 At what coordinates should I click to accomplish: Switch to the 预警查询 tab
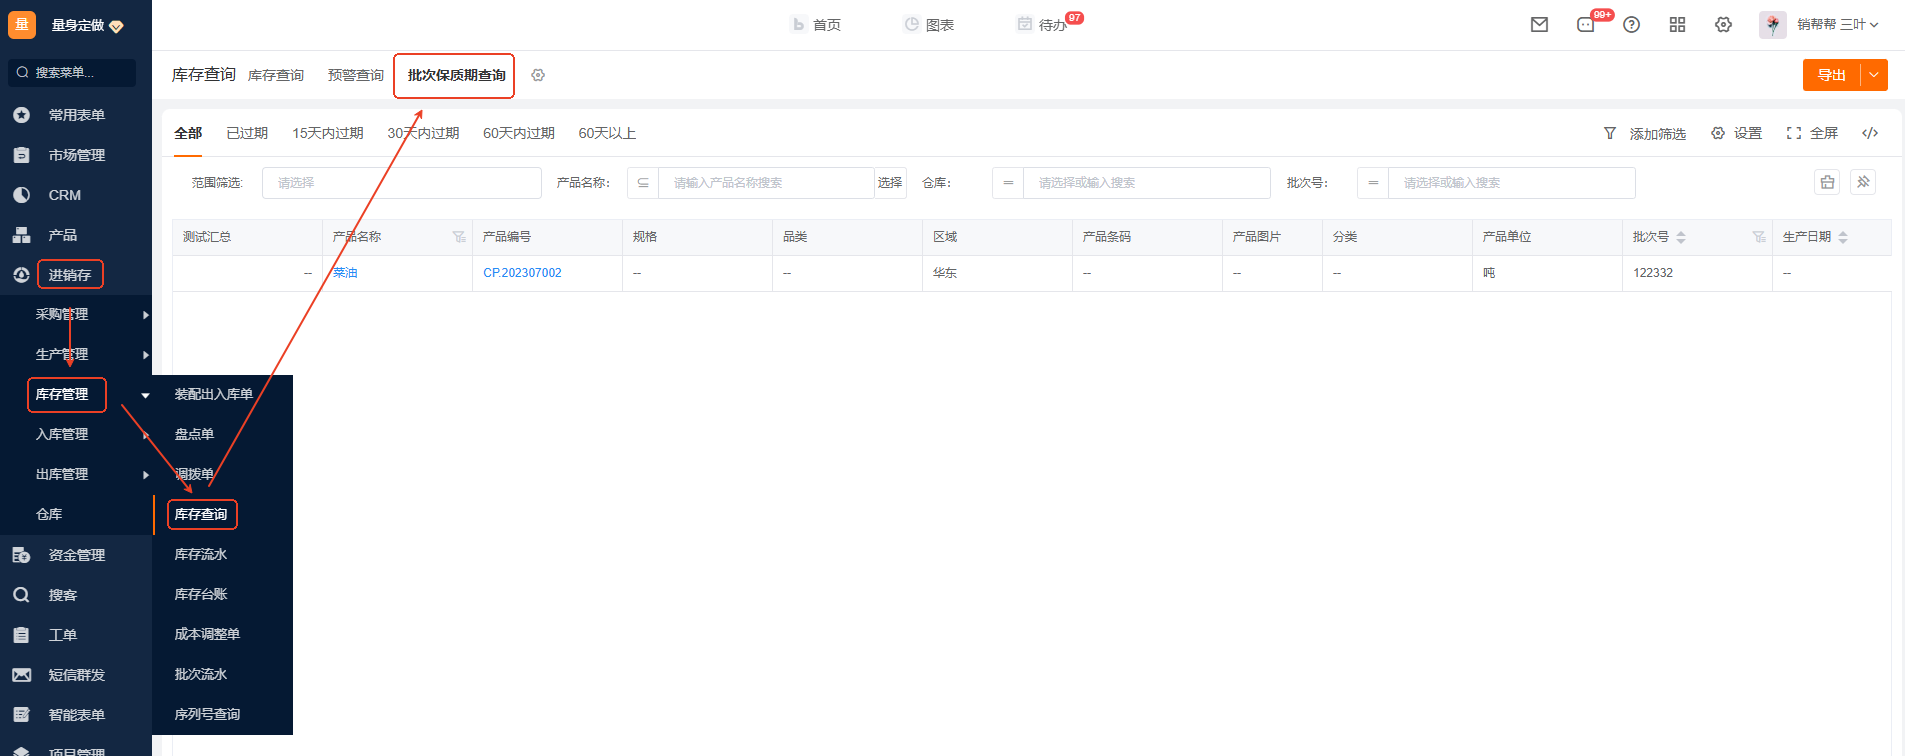[x=356, y=76]
